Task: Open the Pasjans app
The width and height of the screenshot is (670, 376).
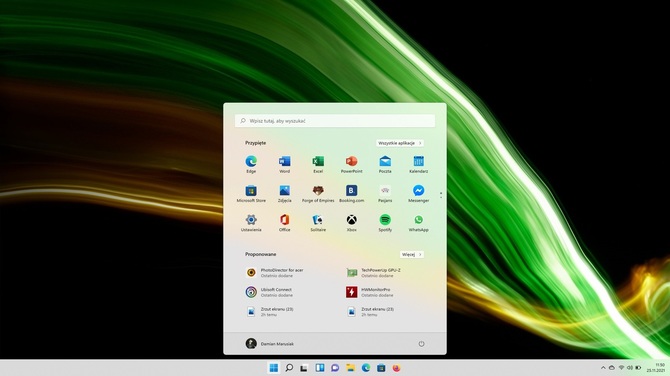Action: pos(385,194)
